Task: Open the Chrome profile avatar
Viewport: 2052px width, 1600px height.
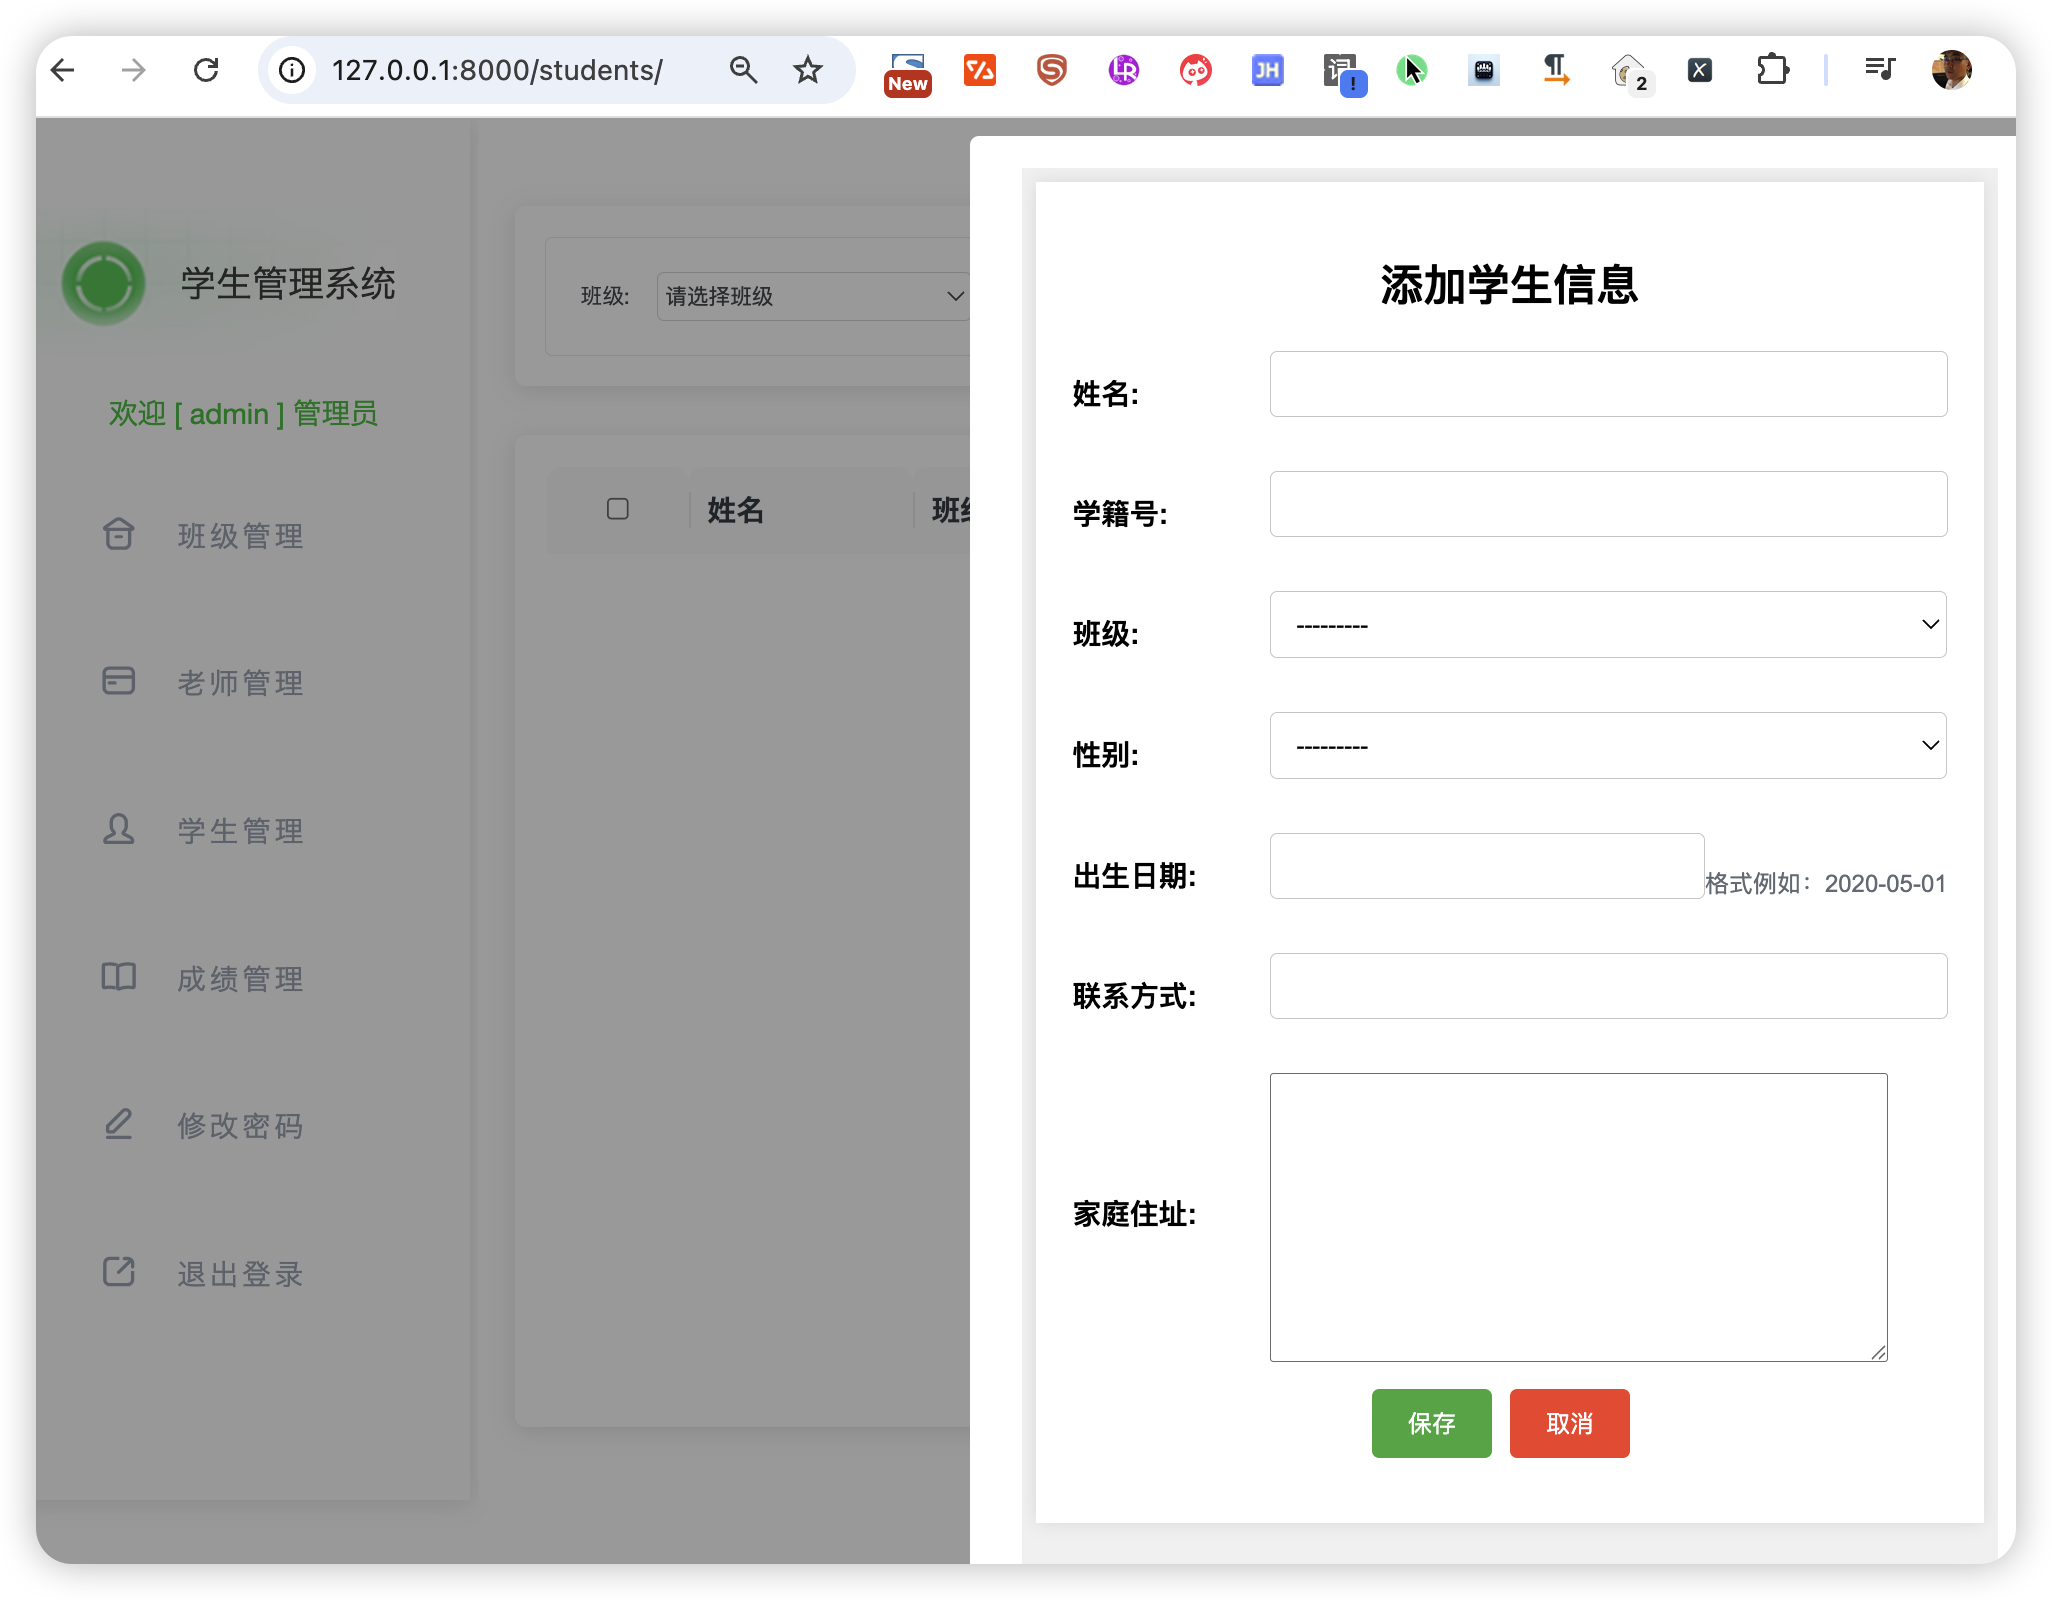Action: point(1950,70)
